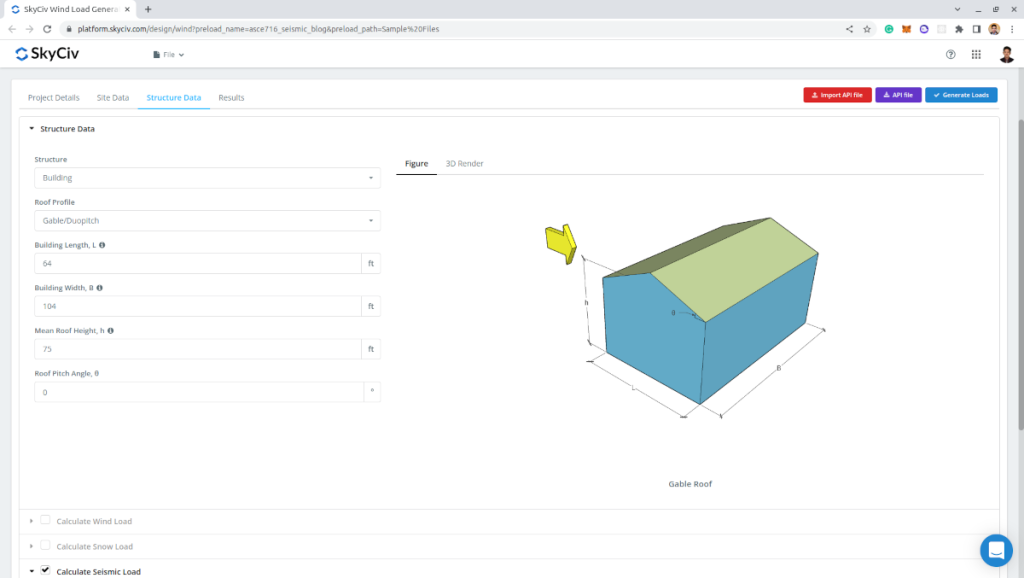
Task: Click the user profile avatar
Action: point(1006,54)
